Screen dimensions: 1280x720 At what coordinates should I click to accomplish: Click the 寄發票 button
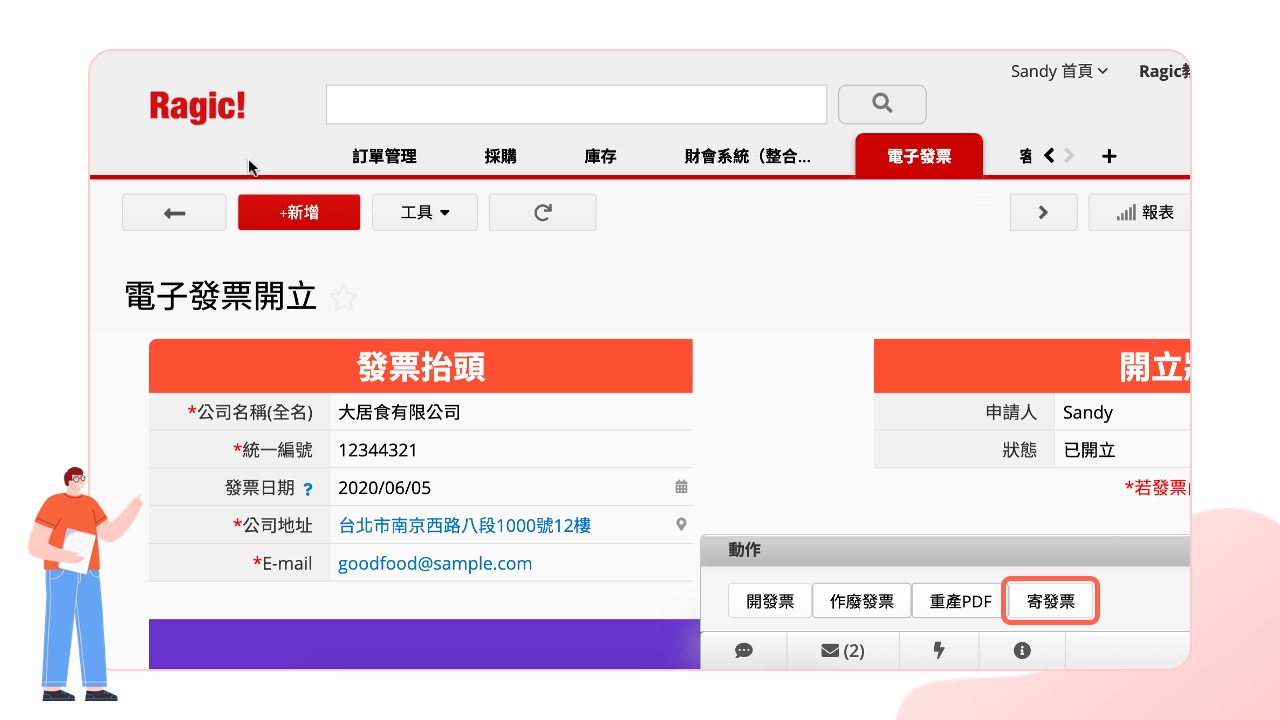(x=1051, y=602)
